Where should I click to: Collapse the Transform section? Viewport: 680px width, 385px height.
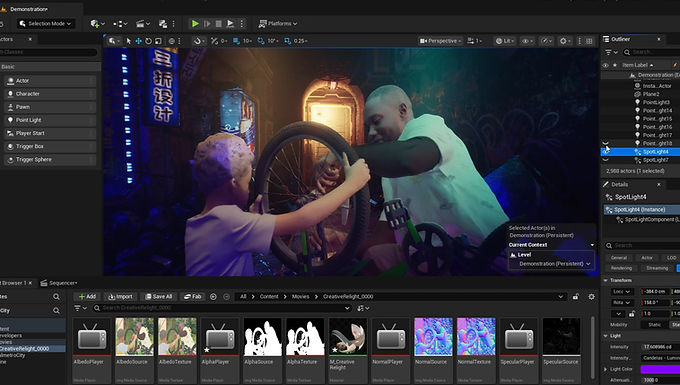click(606, 281)
